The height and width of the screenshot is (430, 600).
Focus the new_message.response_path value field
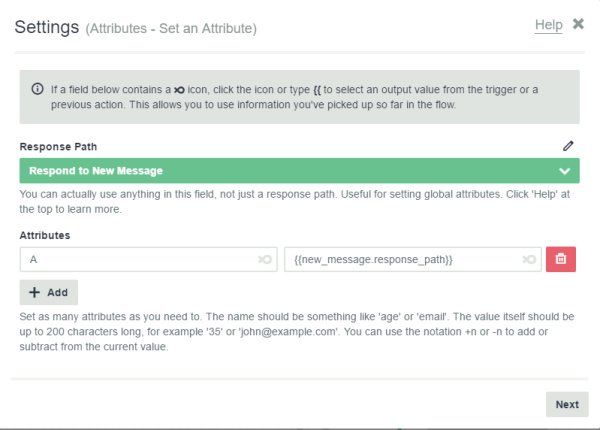412,259
